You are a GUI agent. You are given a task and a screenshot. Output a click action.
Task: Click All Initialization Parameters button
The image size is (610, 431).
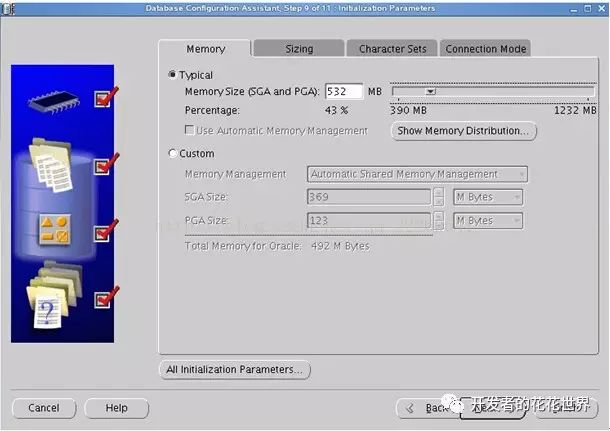(x=235, y=369)
